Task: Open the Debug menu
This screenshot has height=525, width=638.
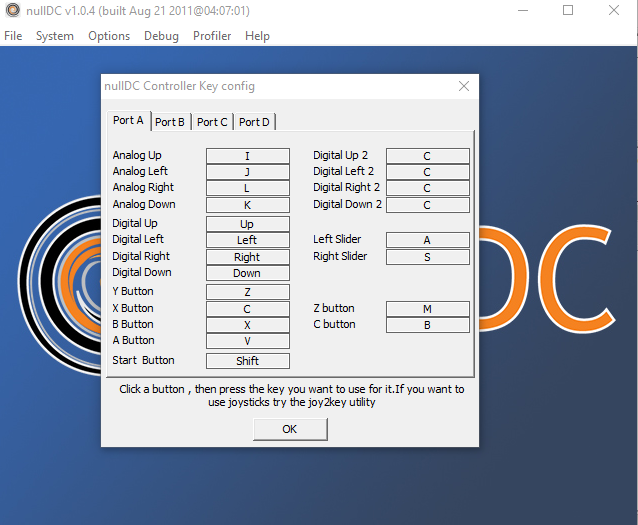Action: 161,36
